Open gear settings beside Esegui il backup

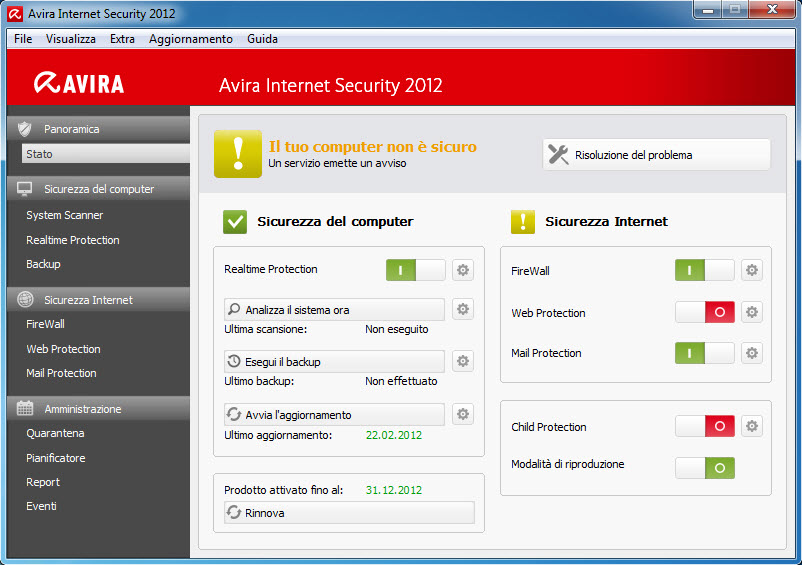pos(463,361)
